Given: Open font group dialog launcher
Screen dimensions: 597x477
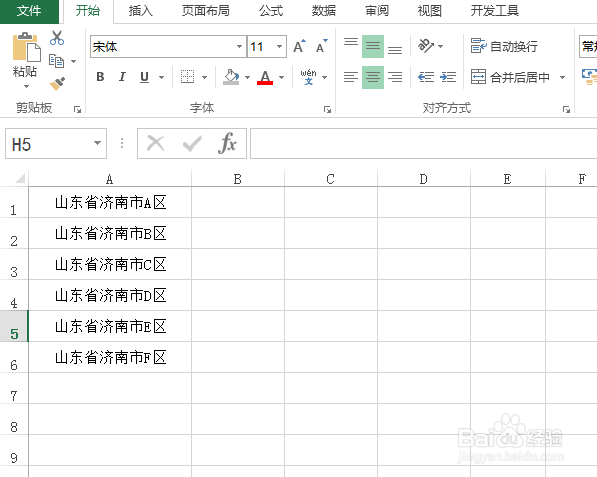Looking at the screenshot, I should tap(327, 110).
